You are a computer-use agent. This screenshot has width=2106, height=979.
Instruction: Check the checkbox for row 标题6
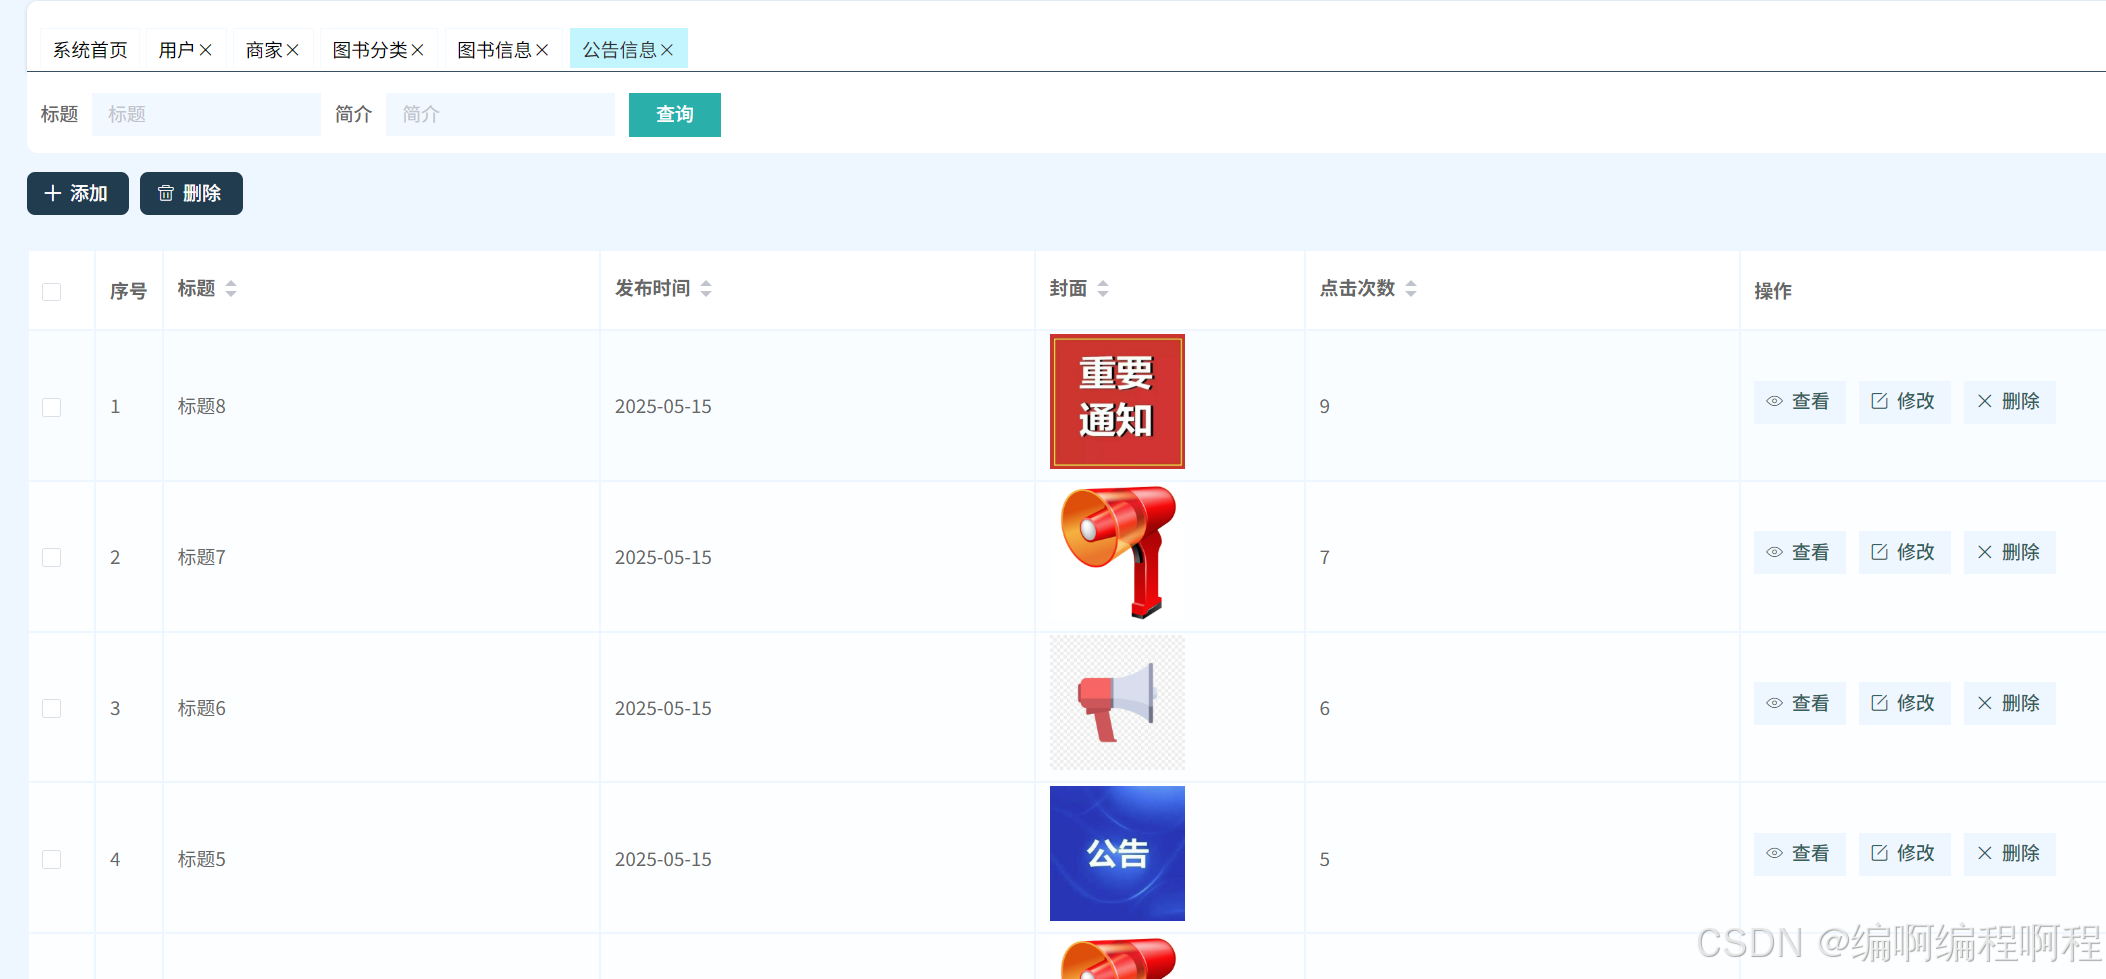(52, 708)
